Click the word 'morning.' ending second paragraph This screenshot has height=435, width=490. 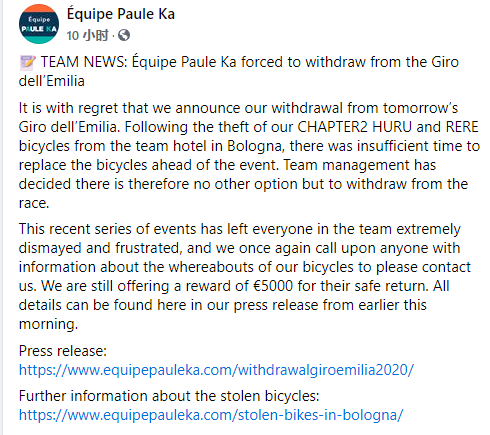48,324
